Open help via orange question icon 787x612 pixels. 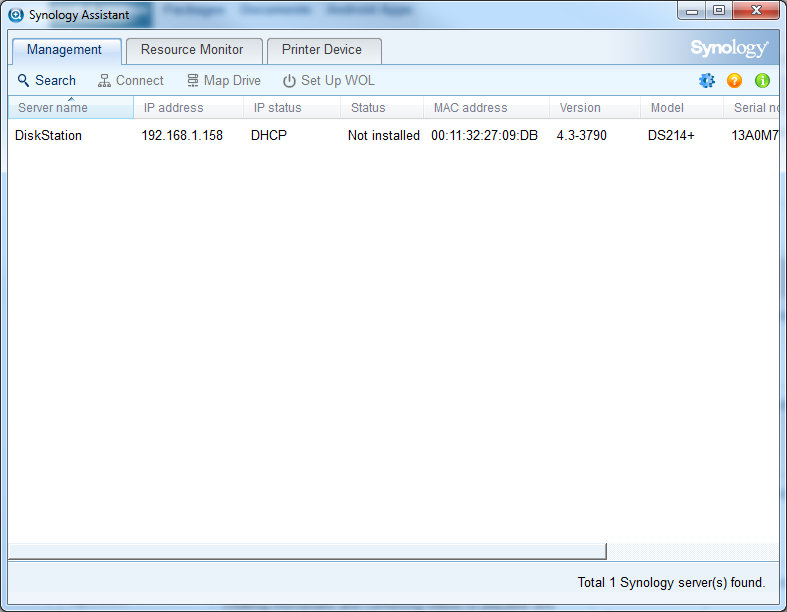pos(734,80)
